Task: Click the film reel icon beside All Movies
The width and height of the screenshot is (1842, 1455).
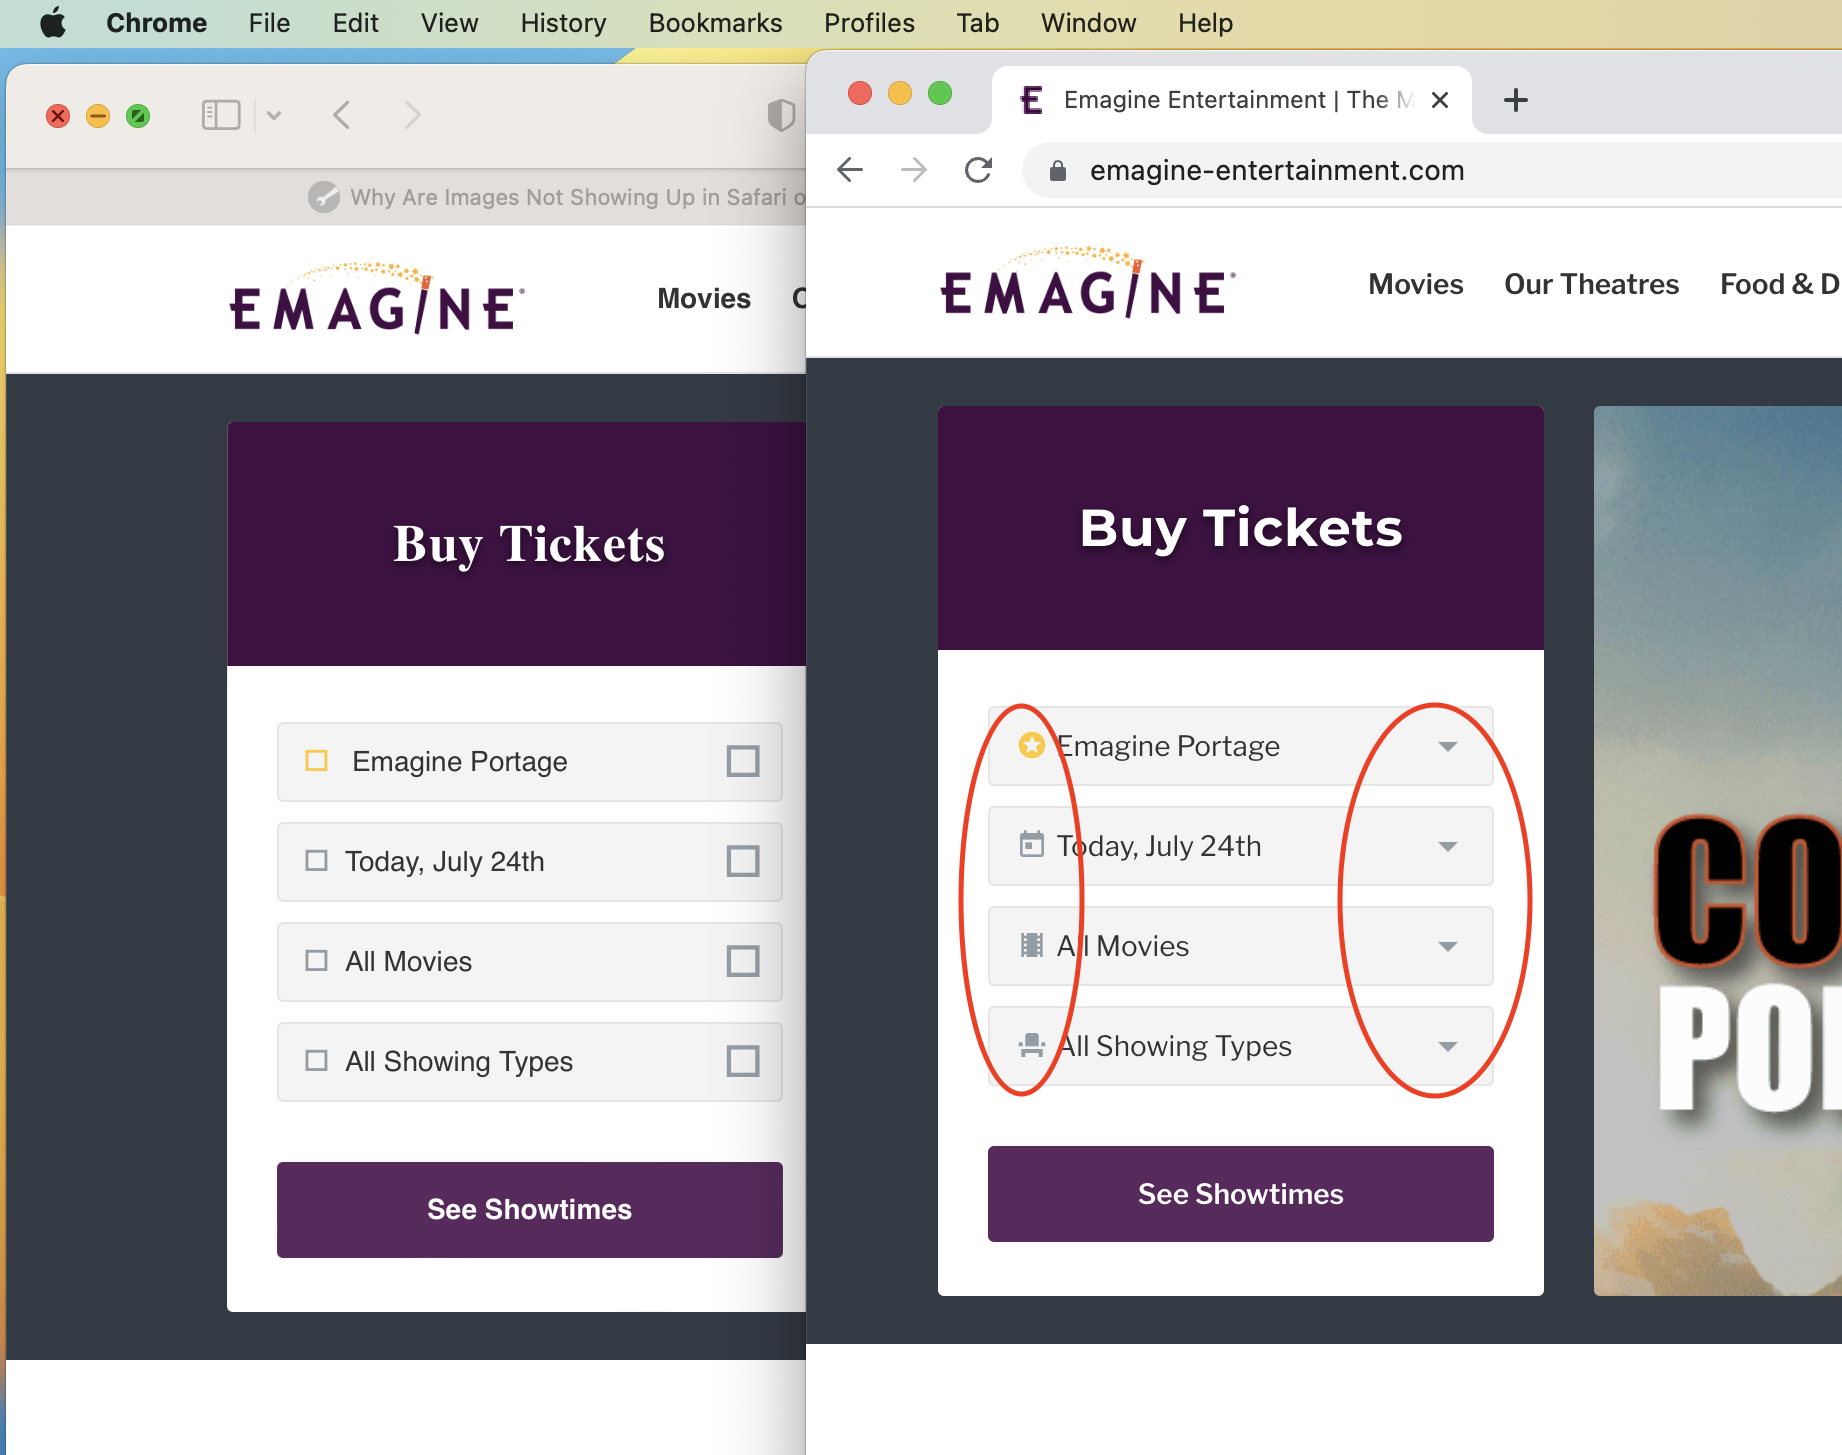Action: pyautogui.click(x=1031, y=944)
